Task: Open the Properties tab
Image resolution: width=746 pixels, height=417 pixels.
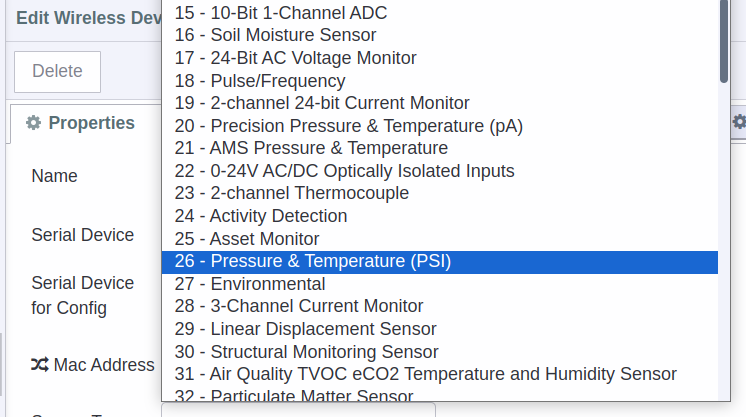Action: coord(80,123)
